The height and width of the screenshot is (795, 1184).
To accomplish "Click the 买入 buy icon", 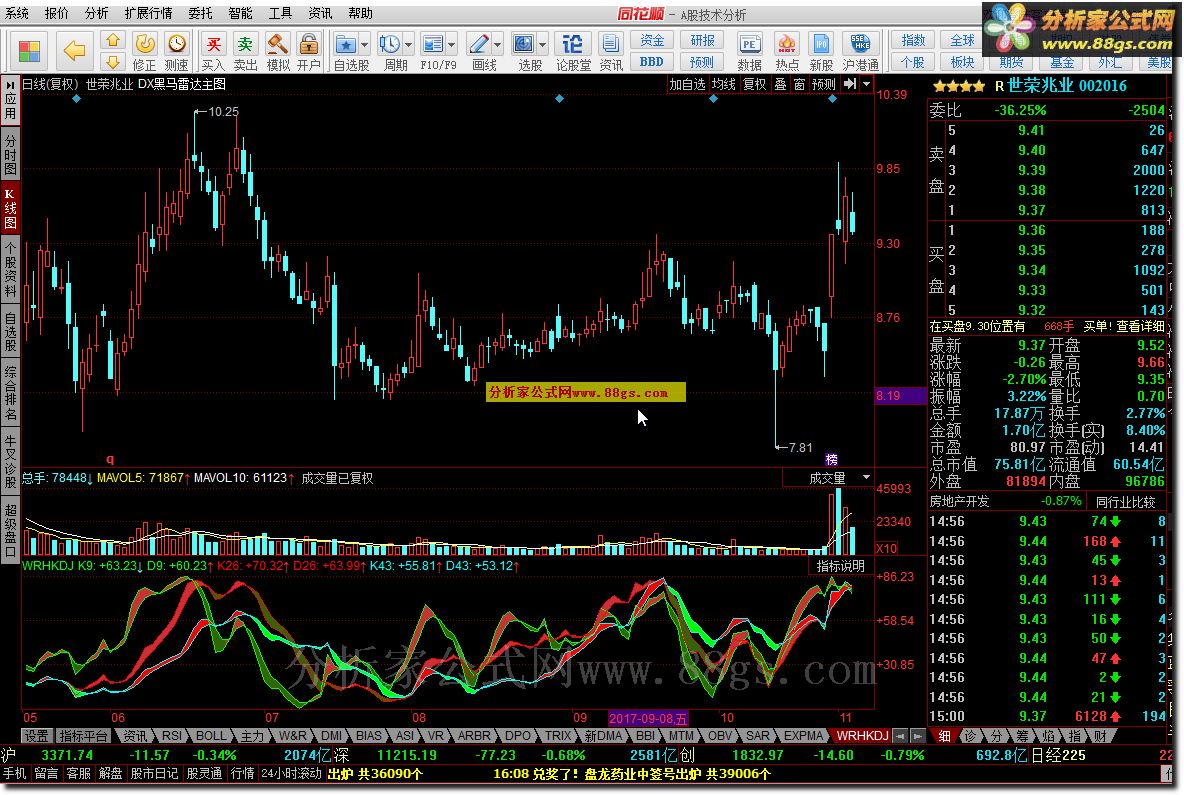I will tap(214, 51).
